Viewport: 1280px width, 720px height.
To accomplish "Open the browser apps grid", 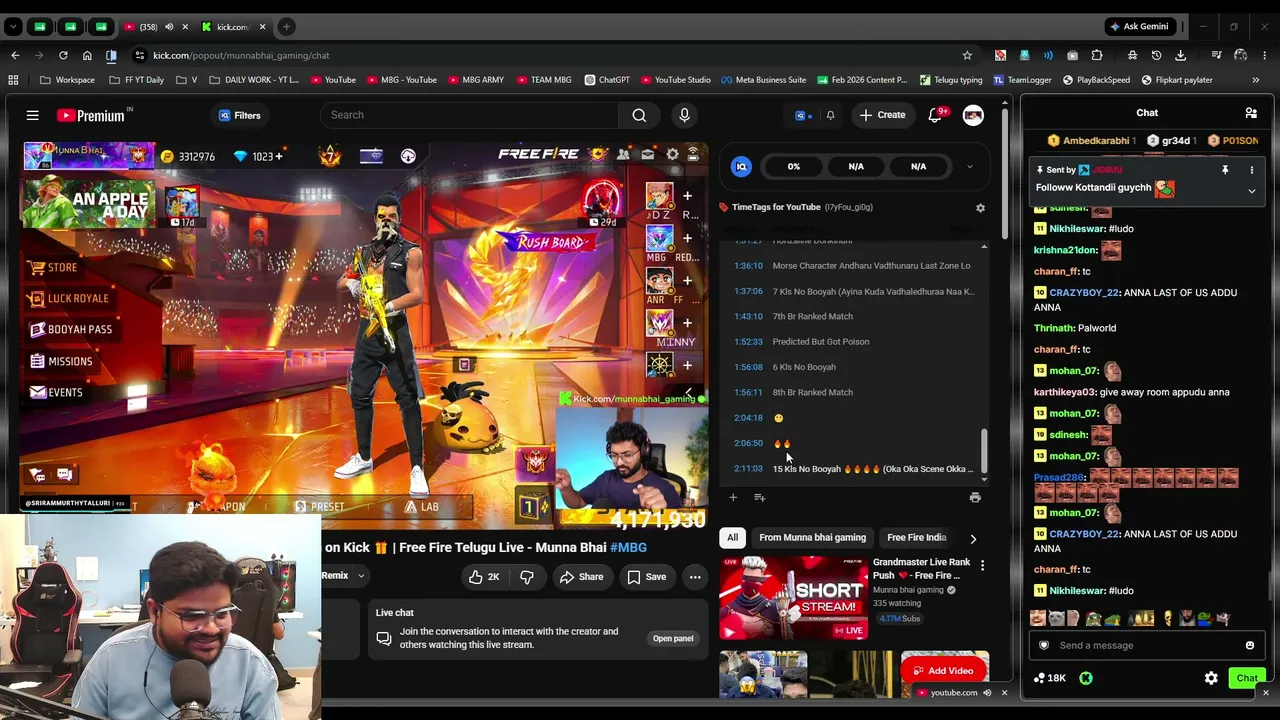I will (13, 80).
